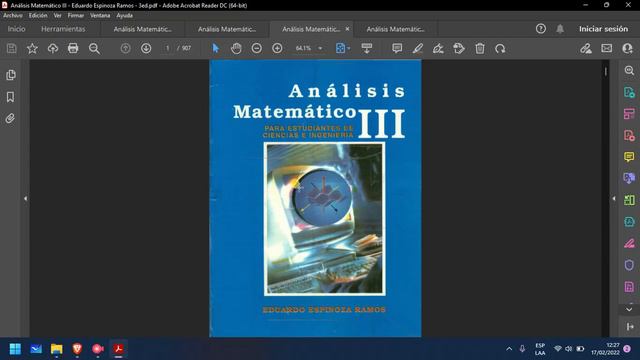Open the notifications bell
This screenshot has height=360, width=640.
pos(560,29)
